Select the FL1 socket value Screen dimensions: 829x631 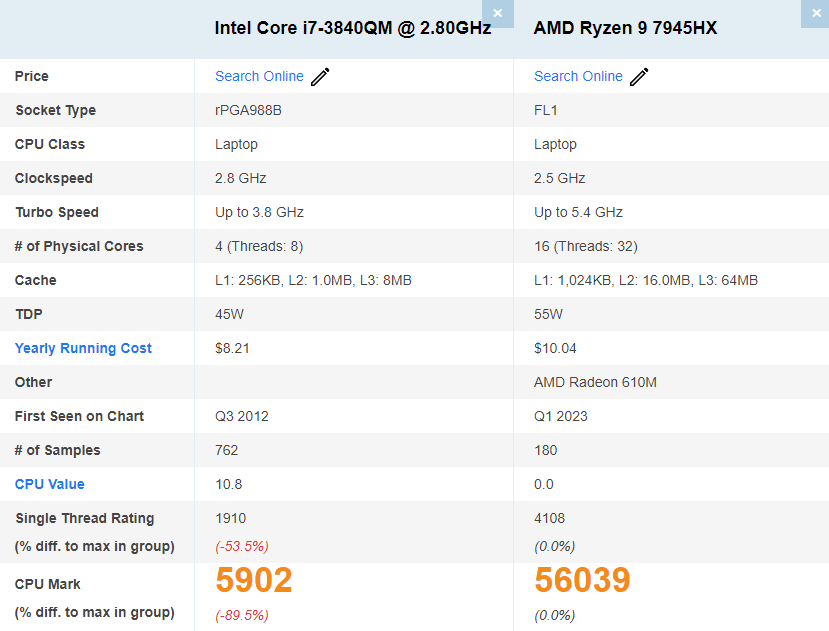point(545,110)
